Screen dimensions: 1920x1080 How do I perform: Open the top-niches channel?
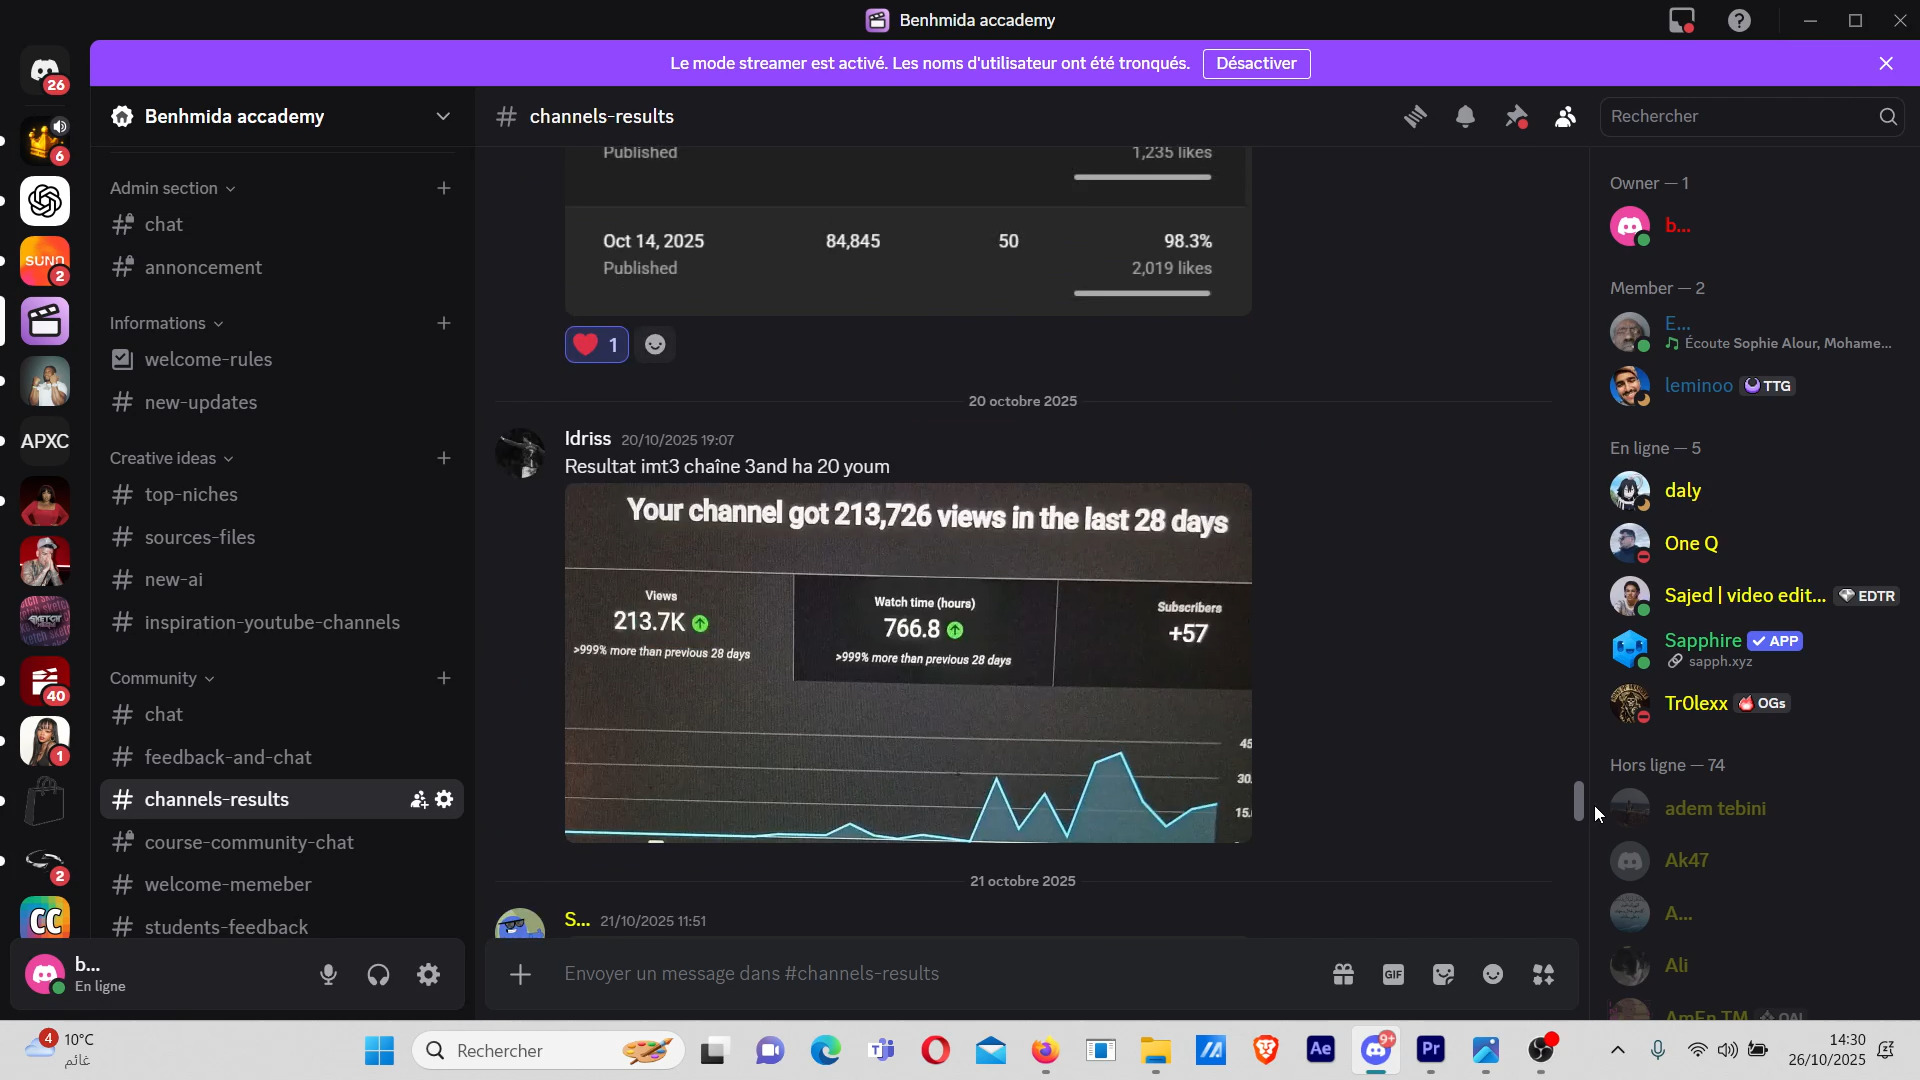pos(191,495)
